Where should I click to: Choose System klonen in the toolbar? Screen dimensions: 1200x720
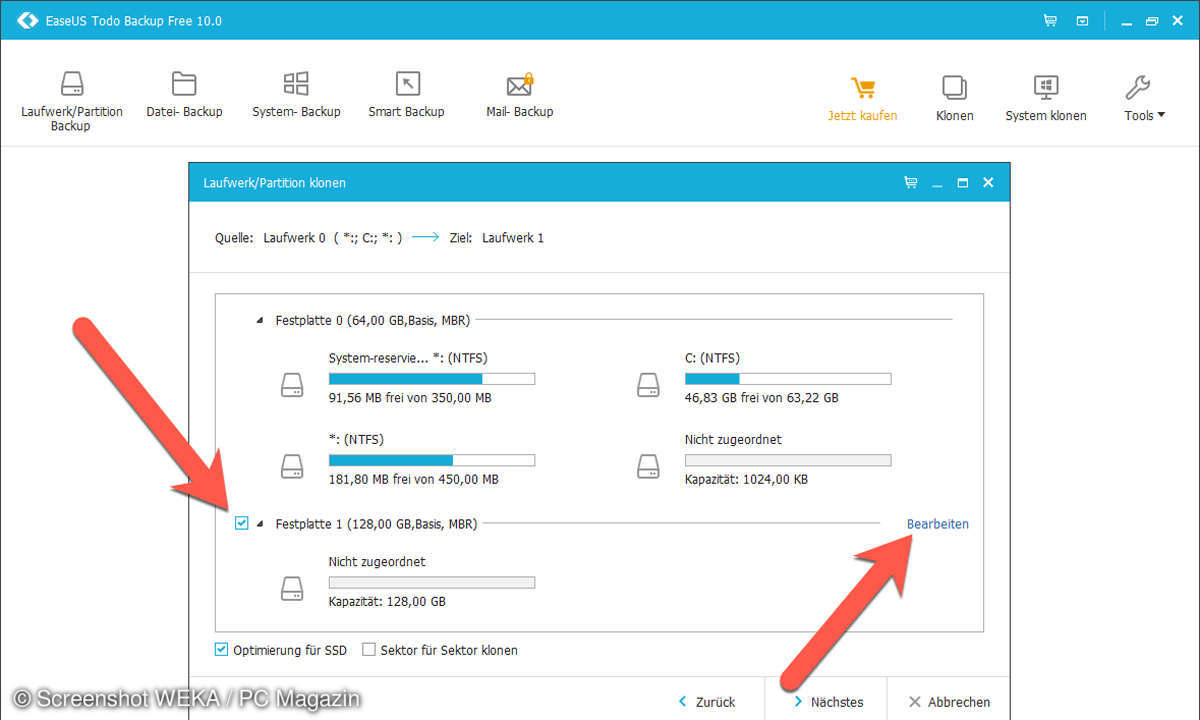pyautogui.click(x=1046, y=98)
